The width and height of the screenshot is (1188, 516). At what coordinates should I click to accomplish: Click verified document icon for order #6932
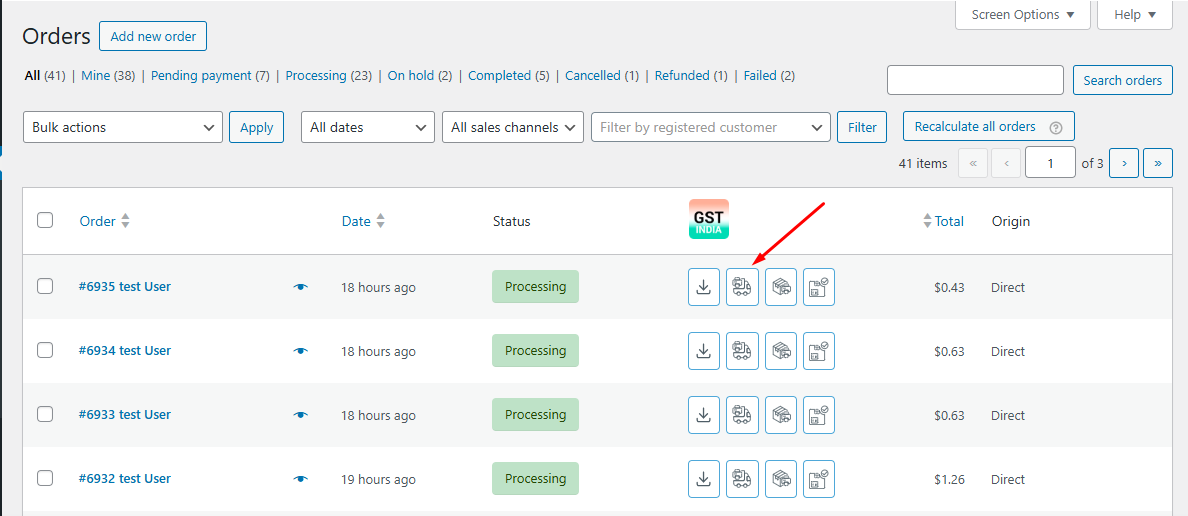tap(819, 479)
